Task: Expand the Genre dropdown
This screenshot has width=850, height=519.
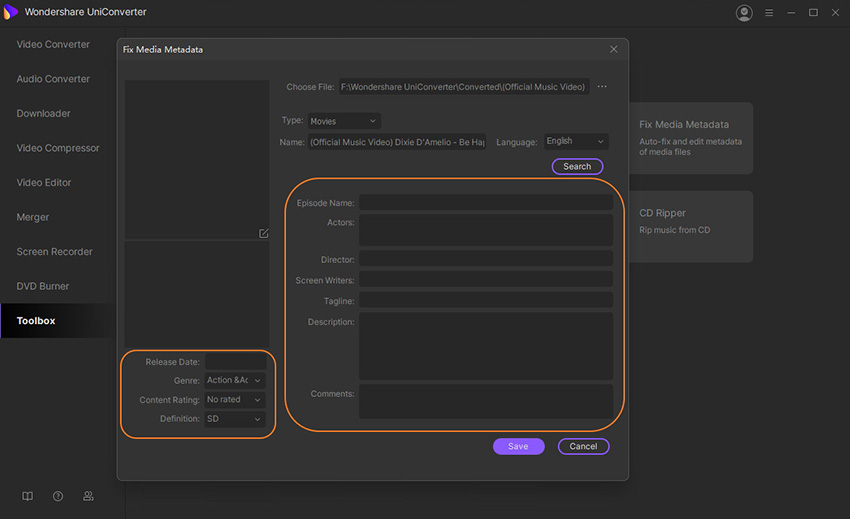Action: 235,381
